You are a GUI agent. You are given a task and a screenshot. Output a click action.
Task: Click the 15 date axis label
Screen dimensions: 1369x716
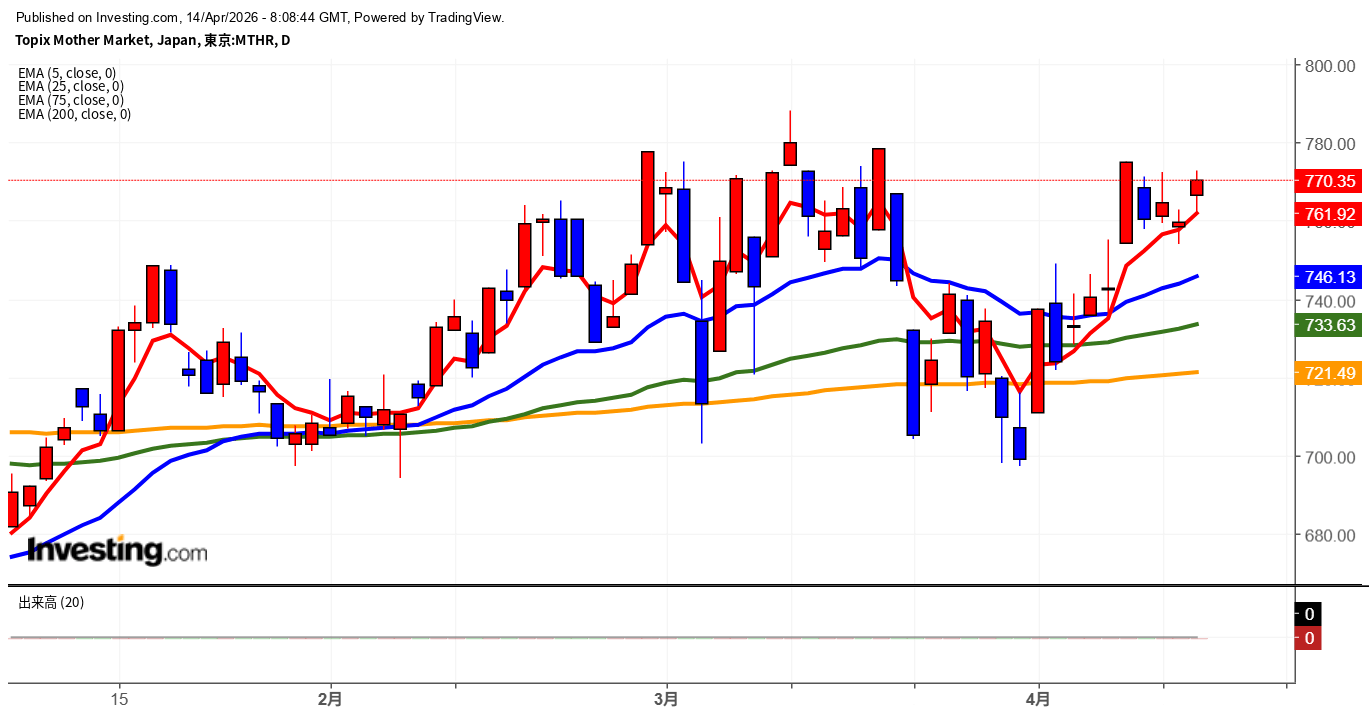pos(119,700)
